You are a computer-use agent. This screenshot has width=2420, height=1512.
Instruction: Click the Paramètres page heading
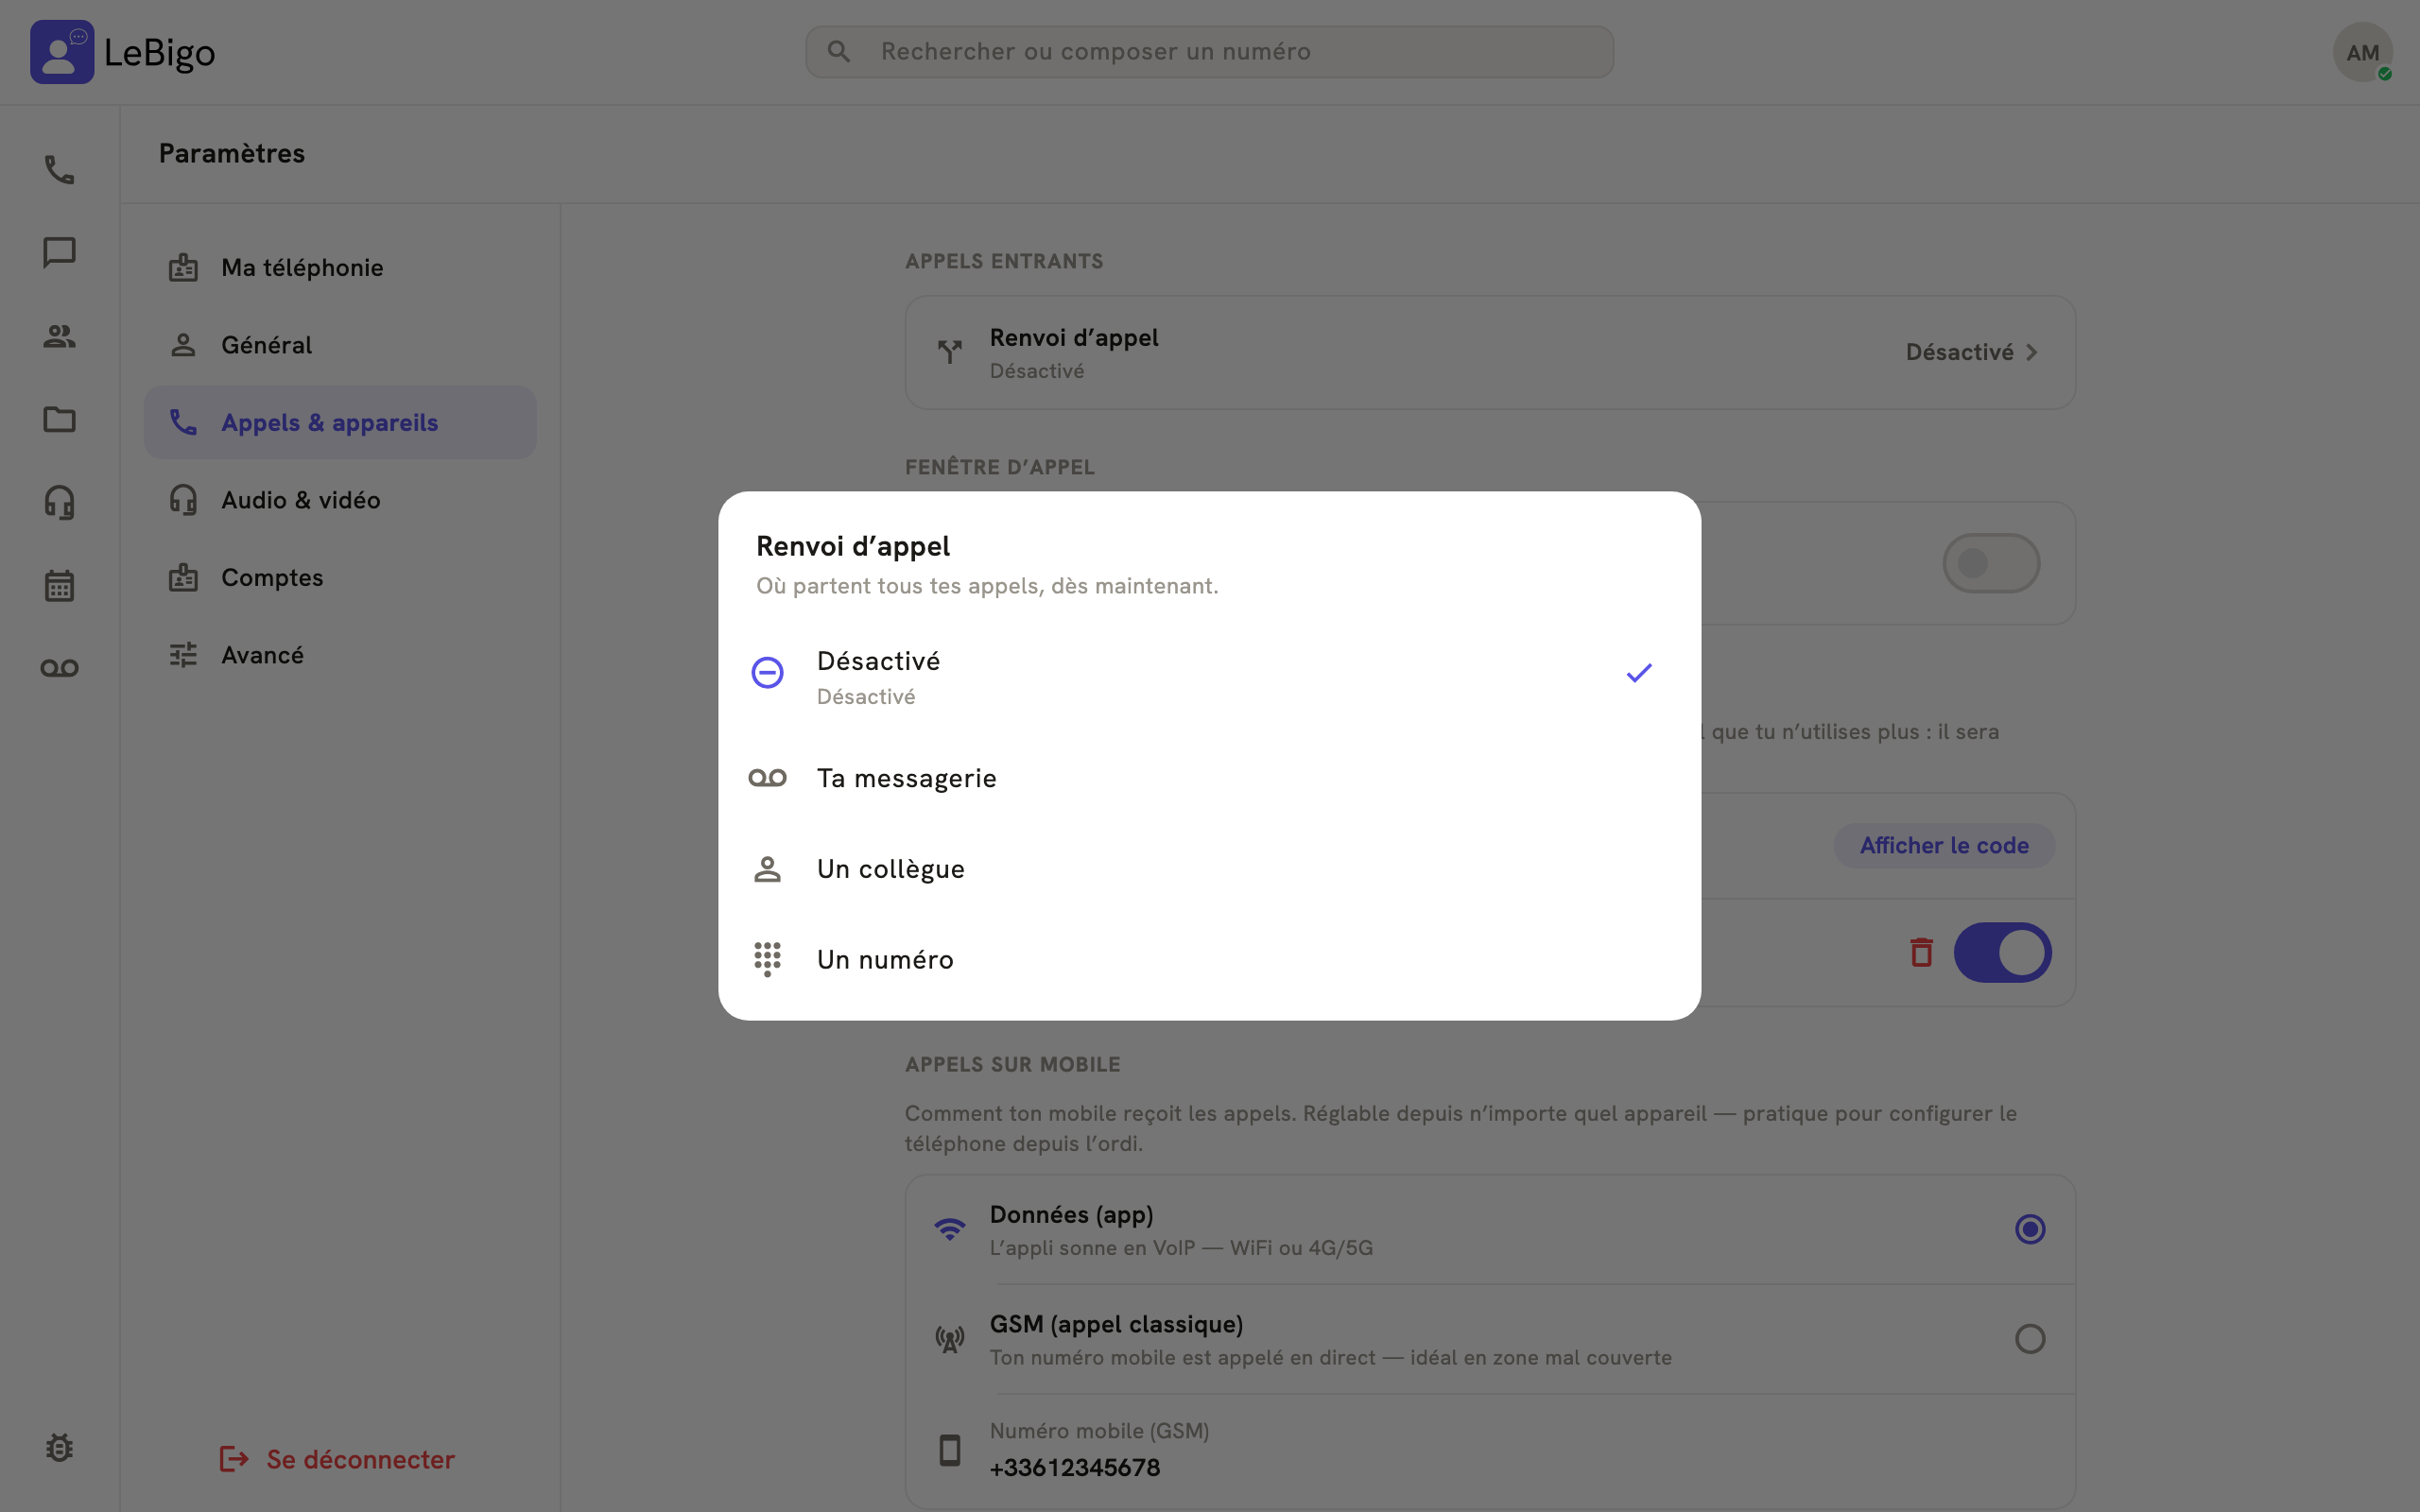pos(231,153)
